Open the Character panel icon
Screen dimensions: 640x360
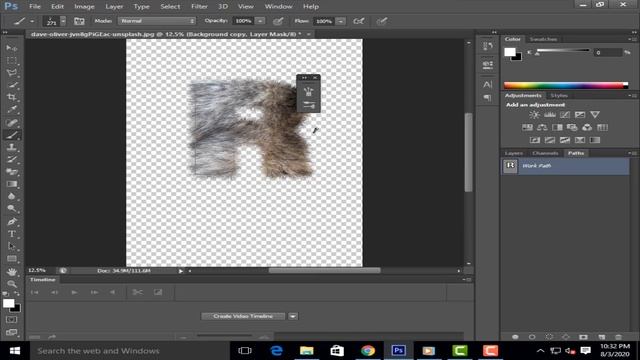click(487, 84)
